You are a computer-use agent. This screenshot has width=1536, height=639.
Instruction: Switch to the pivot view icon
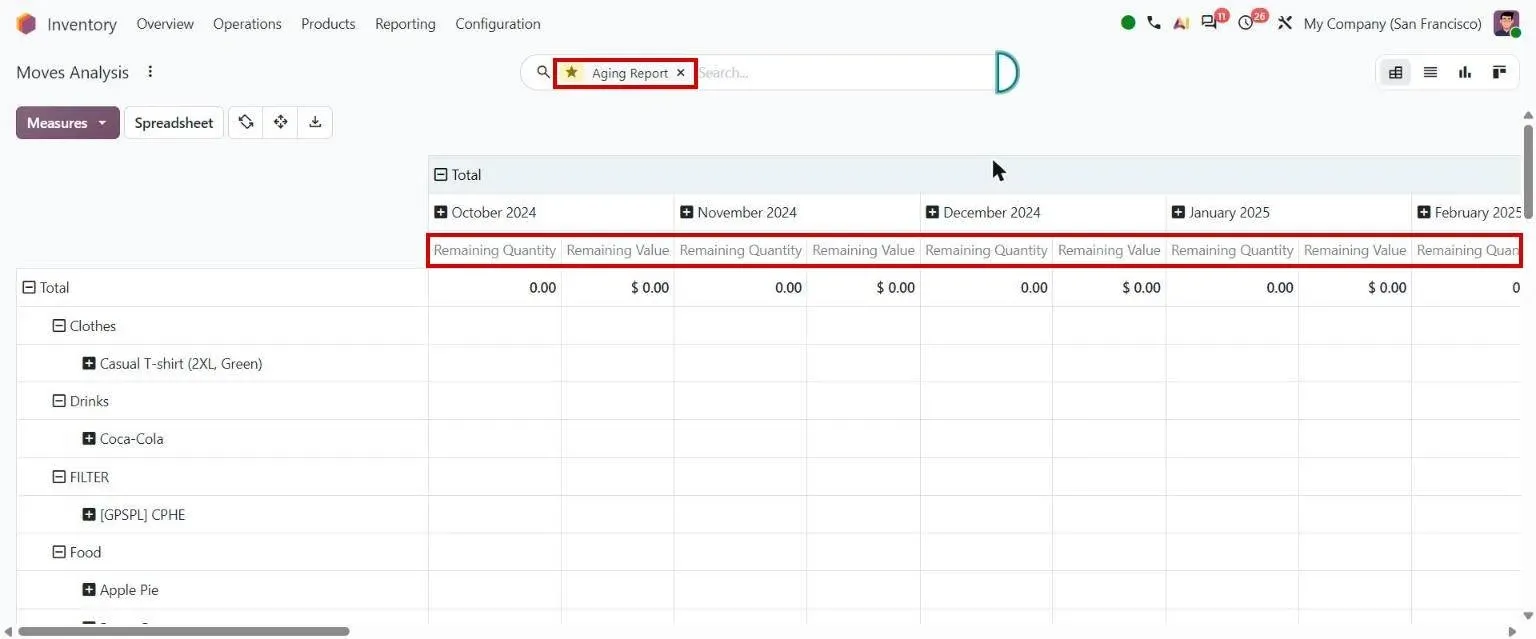(x=1395, y=72)
